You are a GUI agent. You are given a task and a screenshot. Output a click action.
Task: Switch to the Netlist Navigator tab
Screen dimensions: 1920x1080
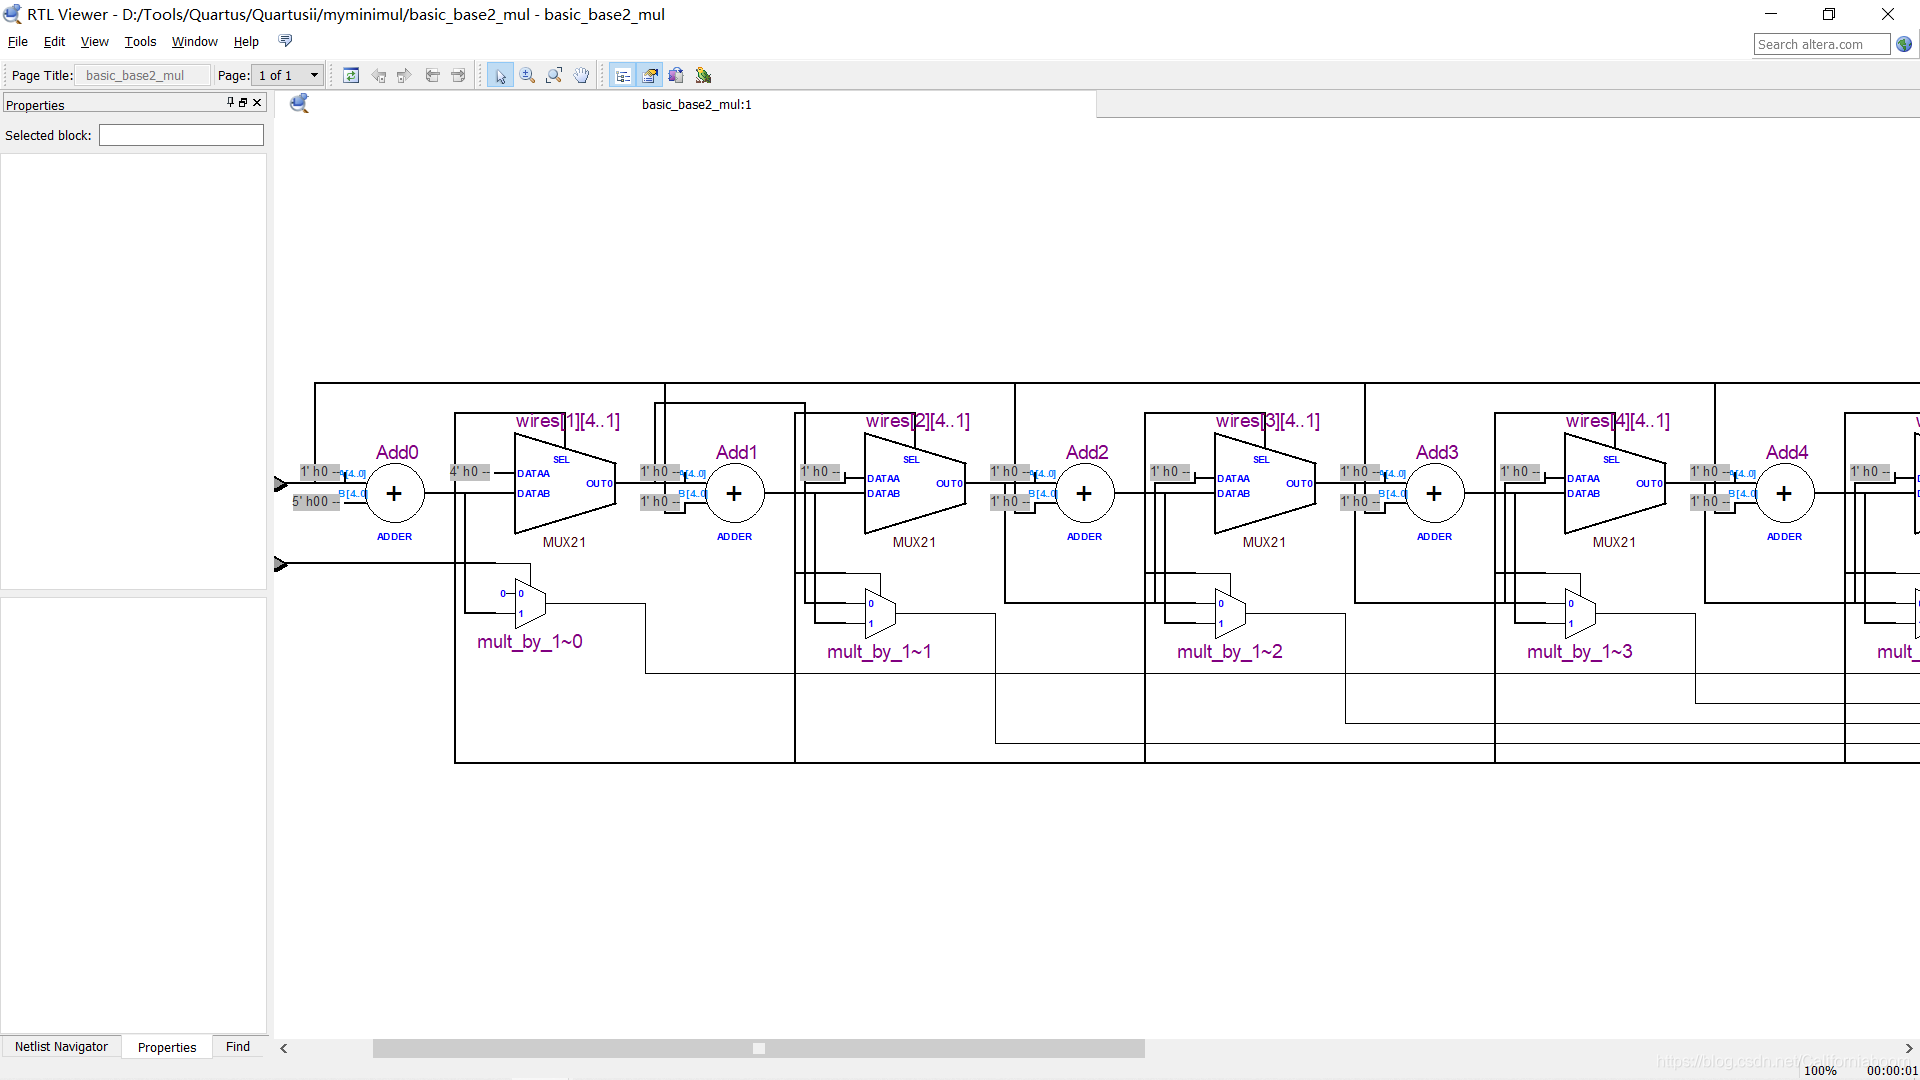click(61, 1047)
